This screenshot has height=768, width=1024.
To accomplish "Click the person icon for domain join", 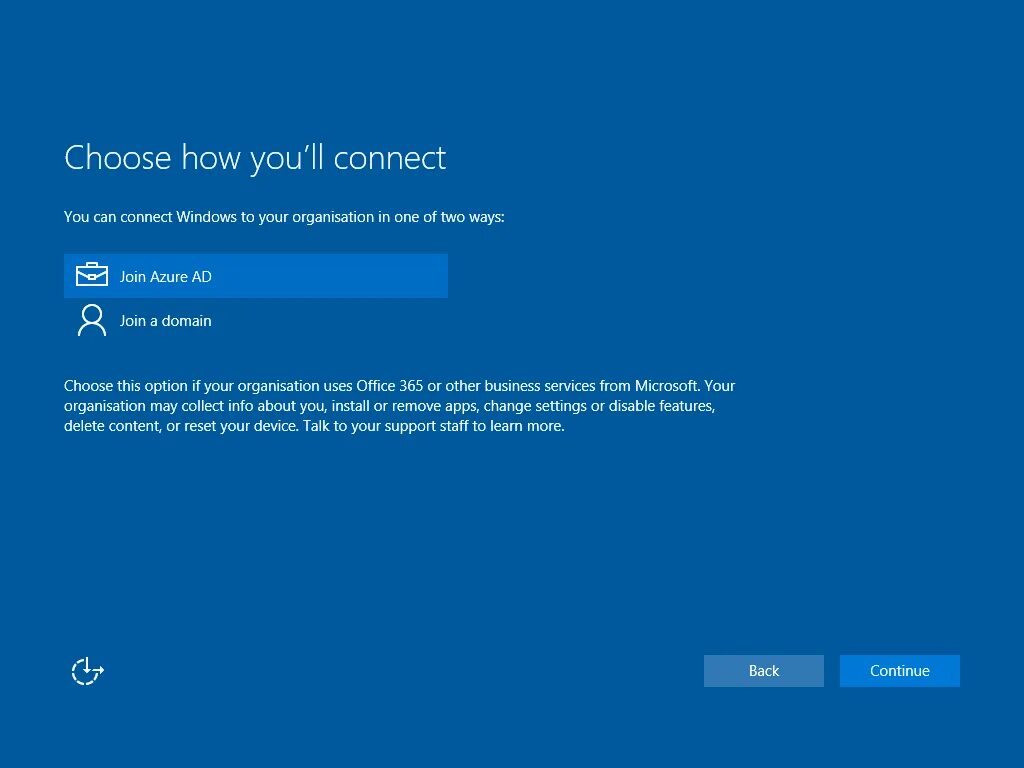I will pyautogui.click(x=91, y=320).
